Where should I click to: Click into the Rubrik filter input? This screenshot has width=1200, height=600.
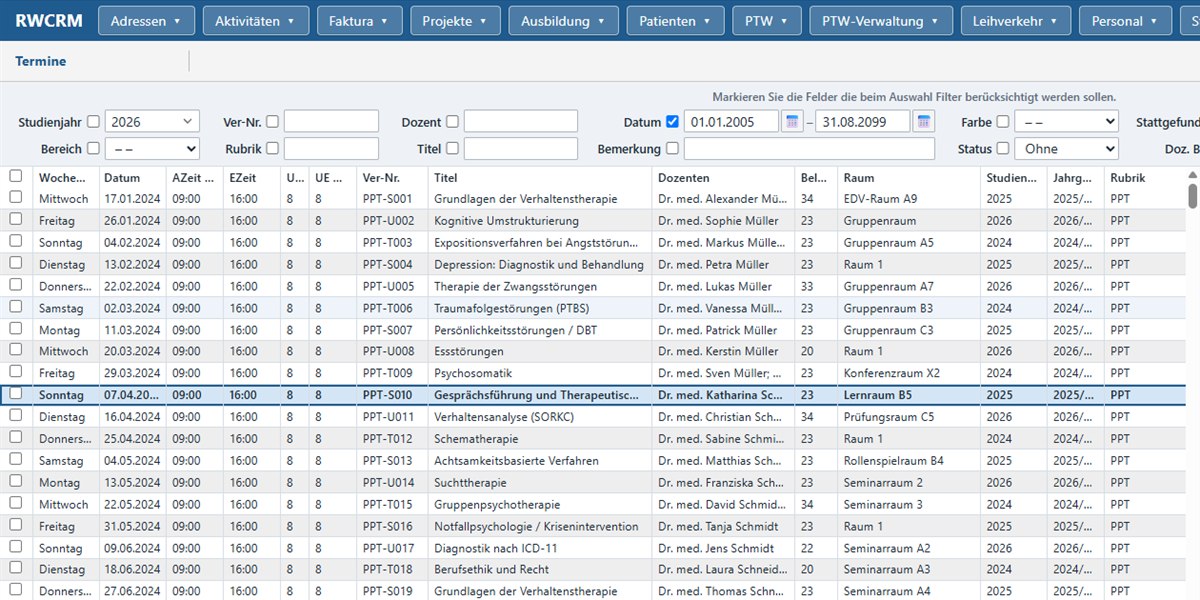tap(331, 148)
